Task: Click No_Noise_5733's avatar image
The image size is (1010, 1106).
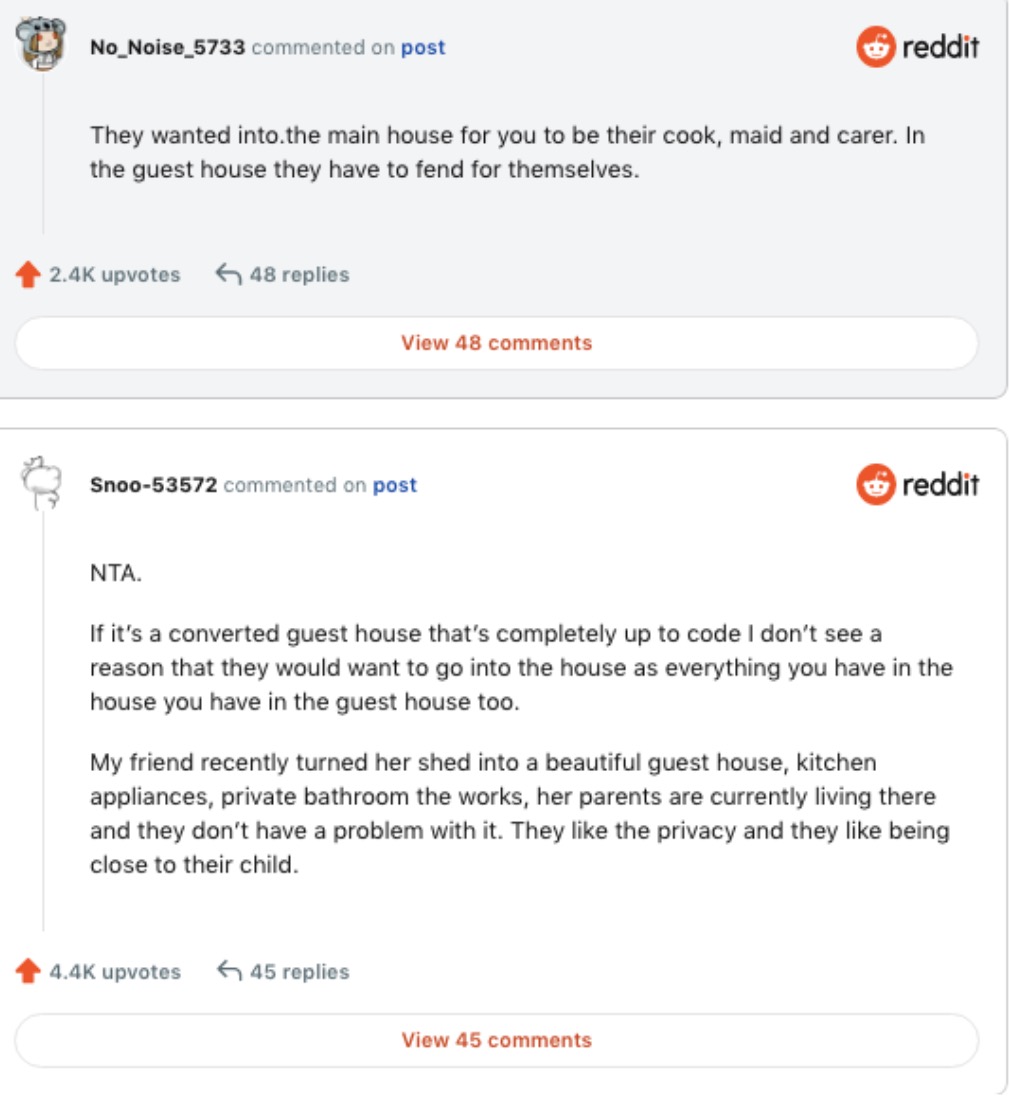Action: (x=42, y=44)
